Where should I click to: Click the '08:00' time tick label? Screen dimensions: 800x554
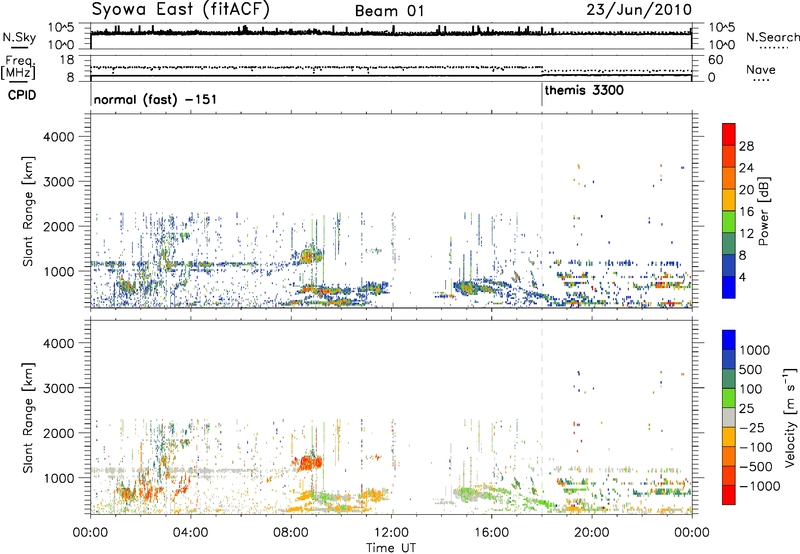pos(291,533)
